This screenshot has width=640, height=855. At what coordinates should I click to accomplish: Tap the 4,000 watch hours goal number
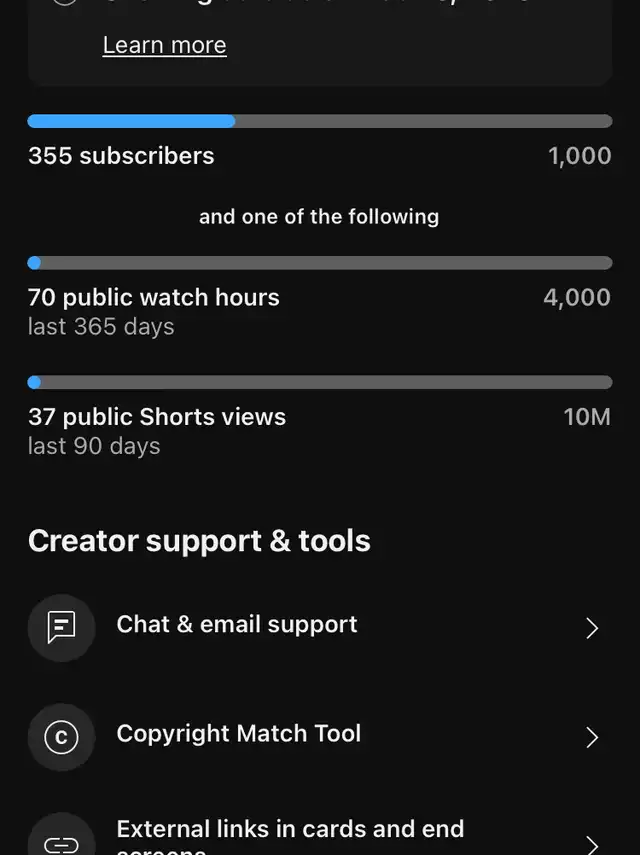tap(577, 298)
